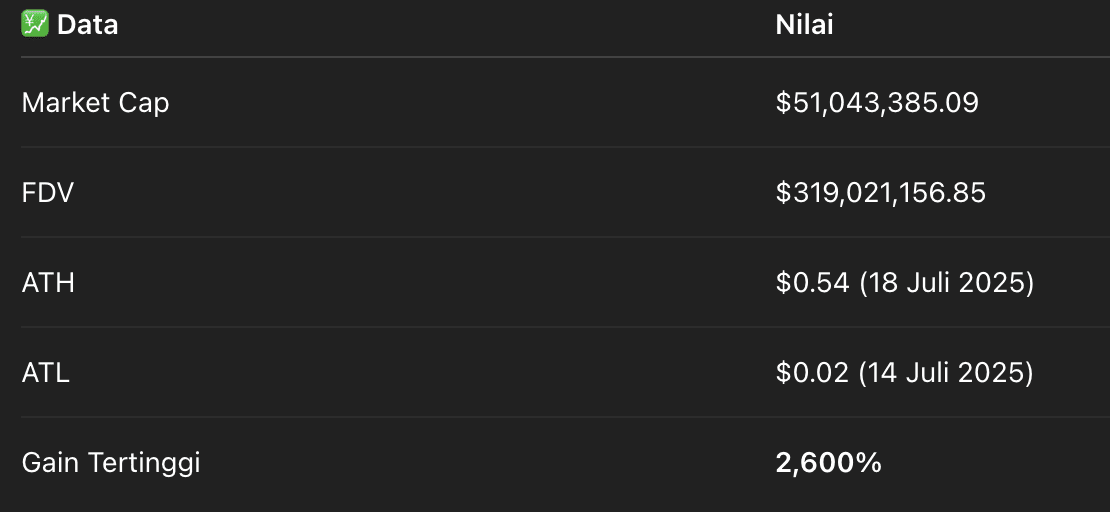The height and width of the screenshot is (512, 1110).
Task: Select the $319,021,156.85 FDV value
Action: tap(881, 193)
